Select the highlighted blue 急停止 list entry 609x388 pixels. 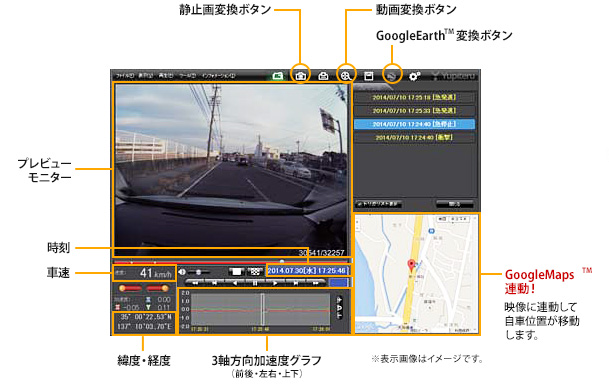pyautogui.click(x=414, y=124)
